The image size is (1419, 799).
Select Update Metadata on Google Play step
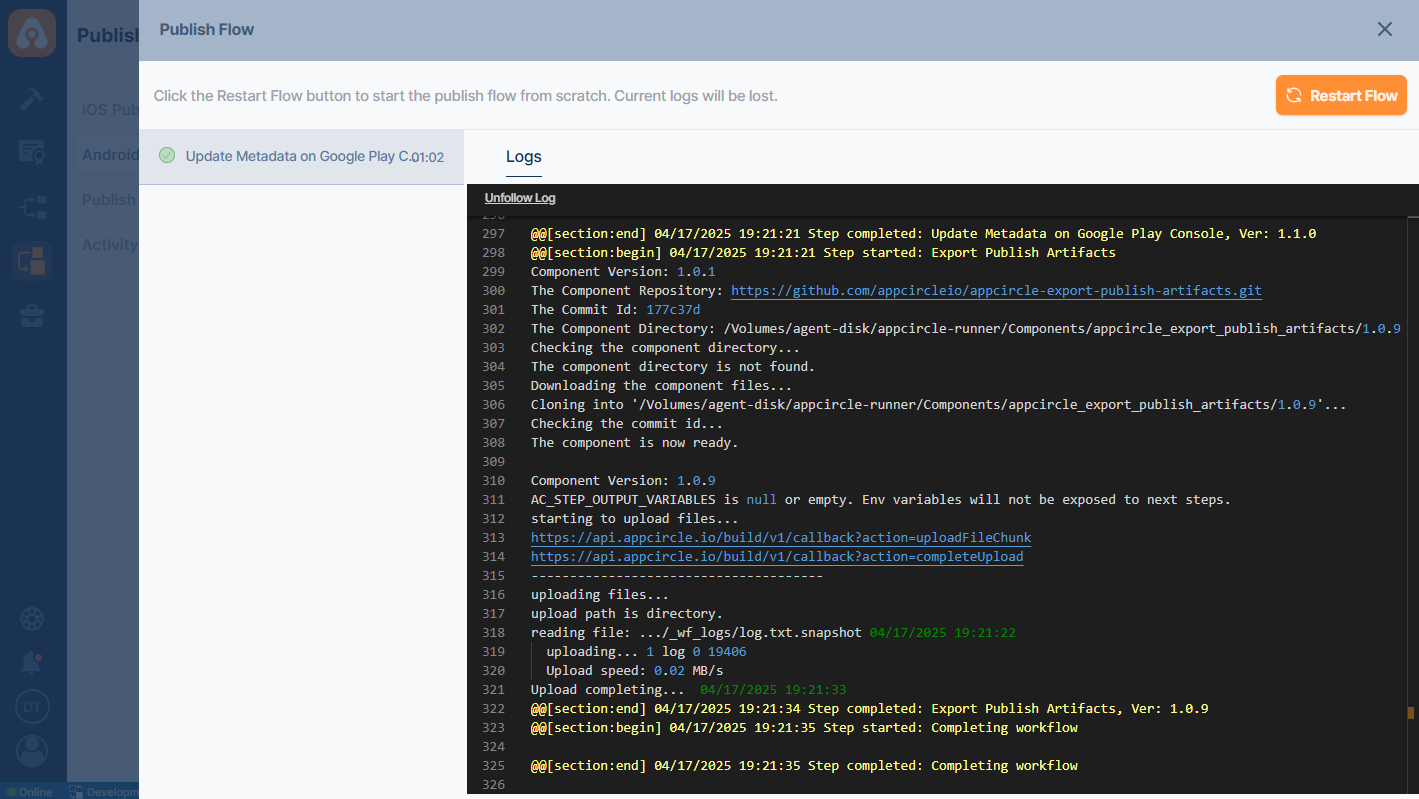(x=301, y=157)
